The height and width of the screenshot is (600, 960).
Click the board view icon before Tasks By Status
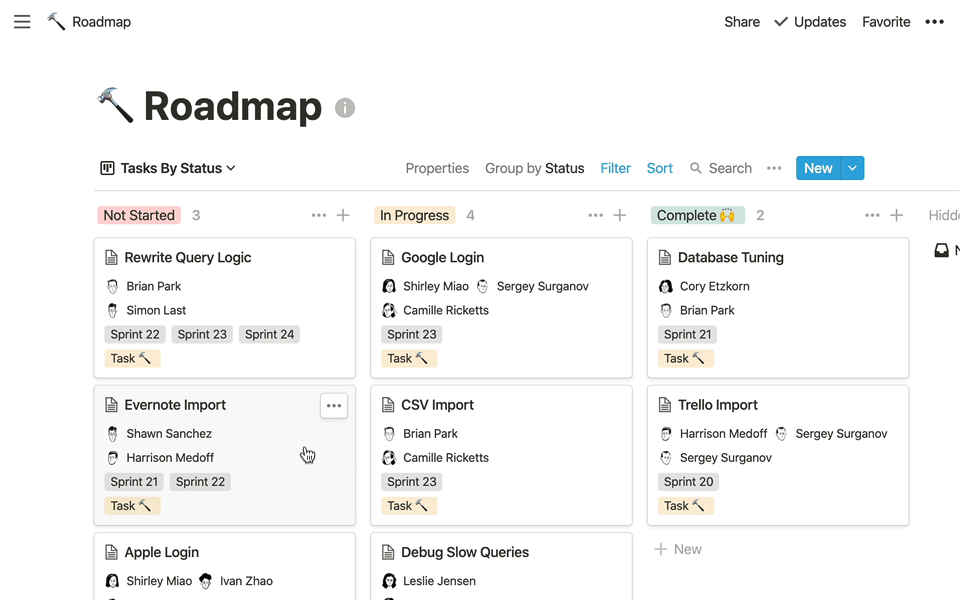coord(107,168)
